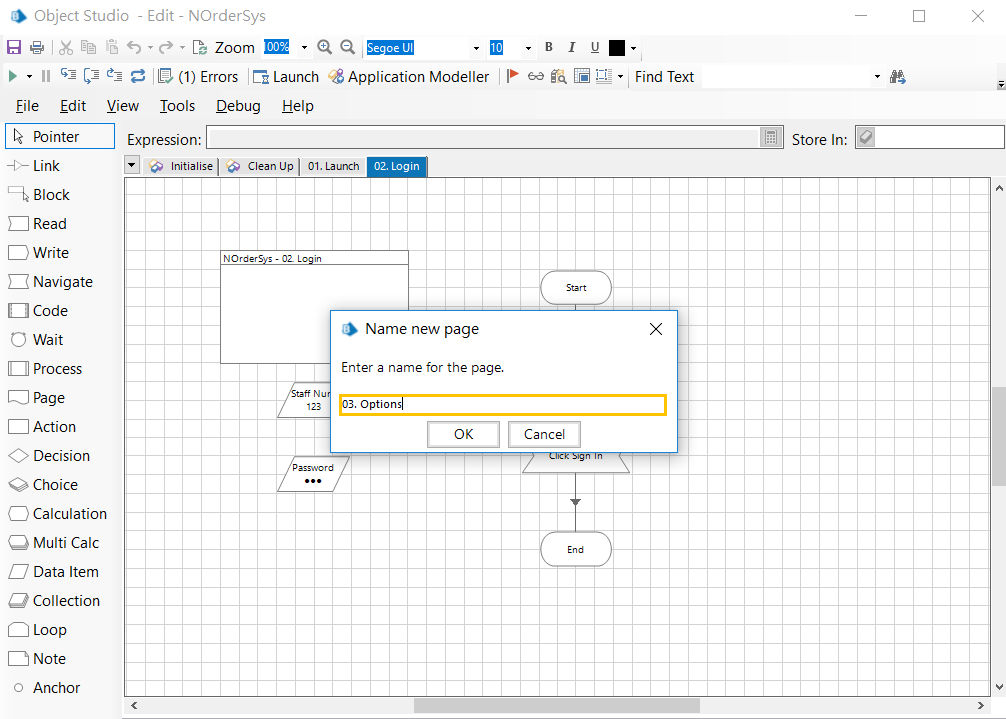Click the refresh page icon before Zoom
The width and height of the screenshot is (1006, 719).
(200, 47)
